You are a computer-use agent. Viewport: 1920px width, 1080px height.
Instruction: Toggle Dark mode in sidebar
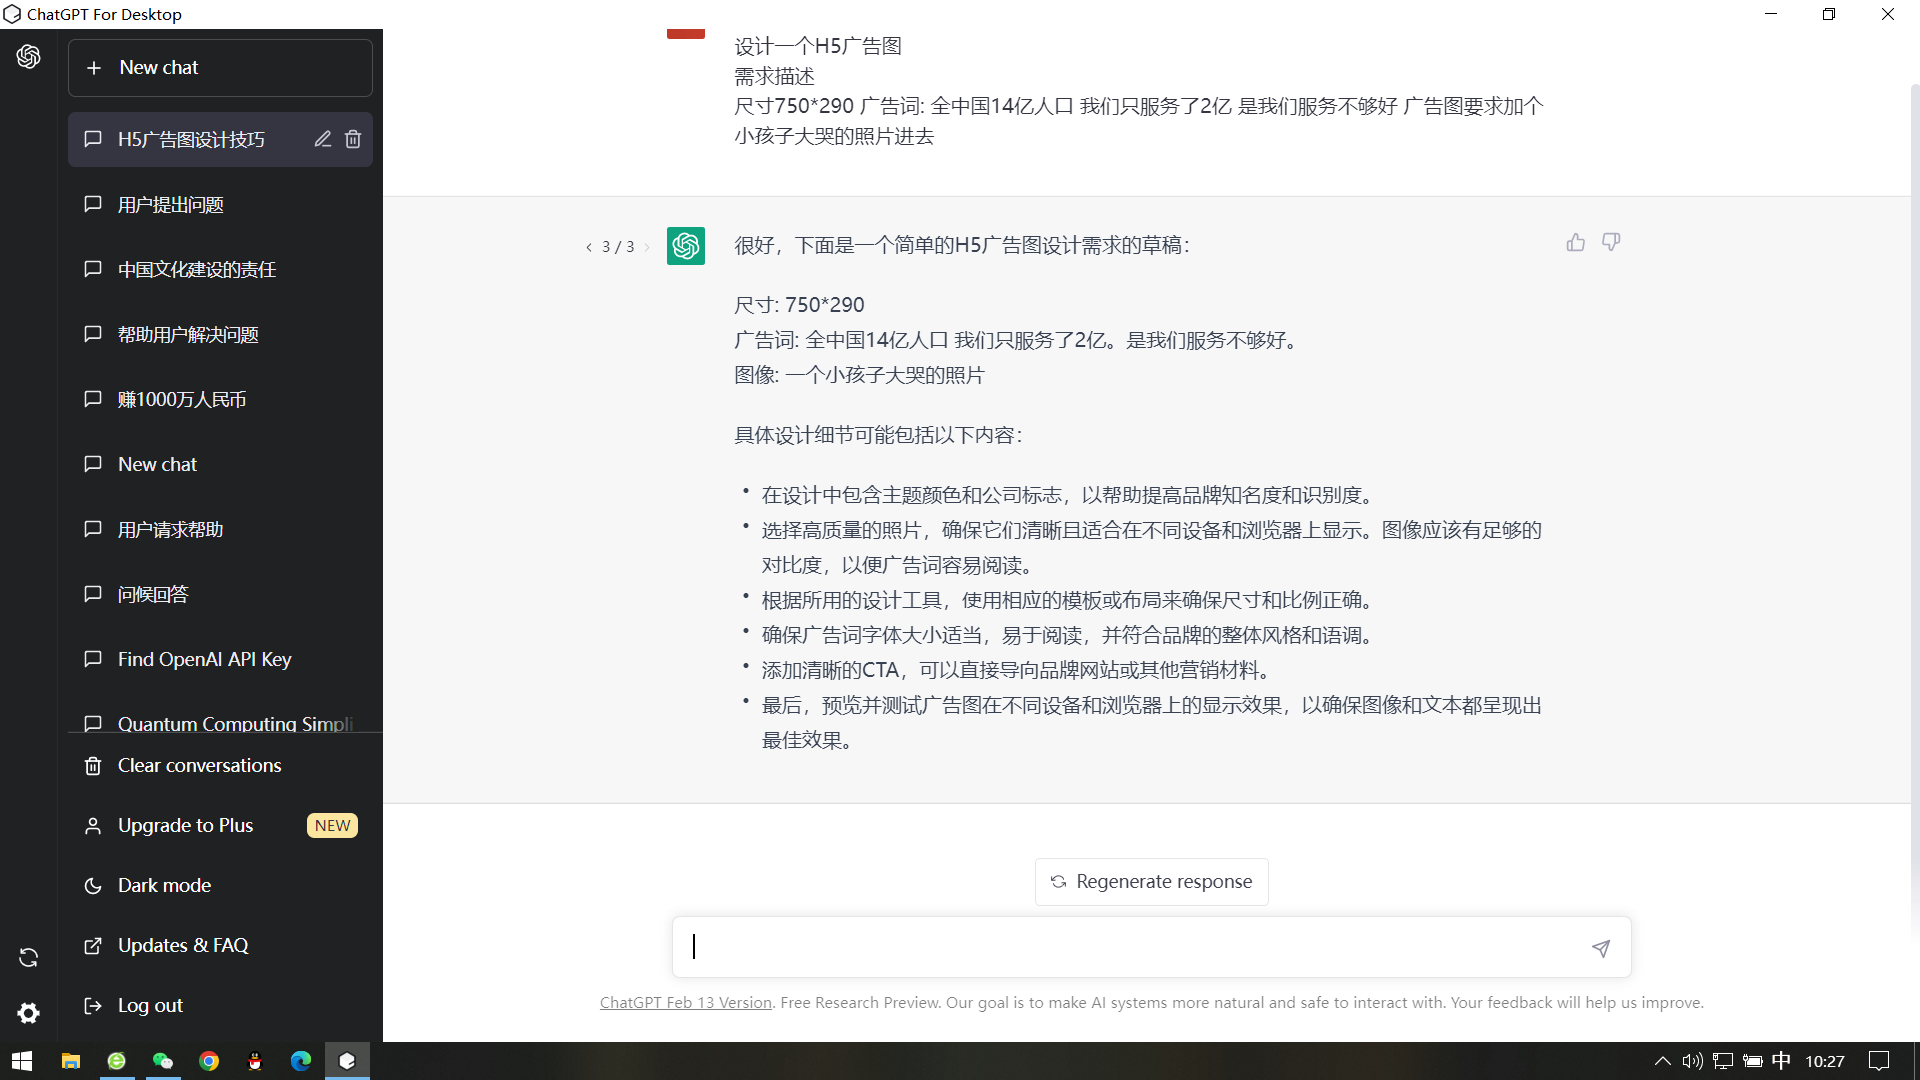click(x=164, y=885)
